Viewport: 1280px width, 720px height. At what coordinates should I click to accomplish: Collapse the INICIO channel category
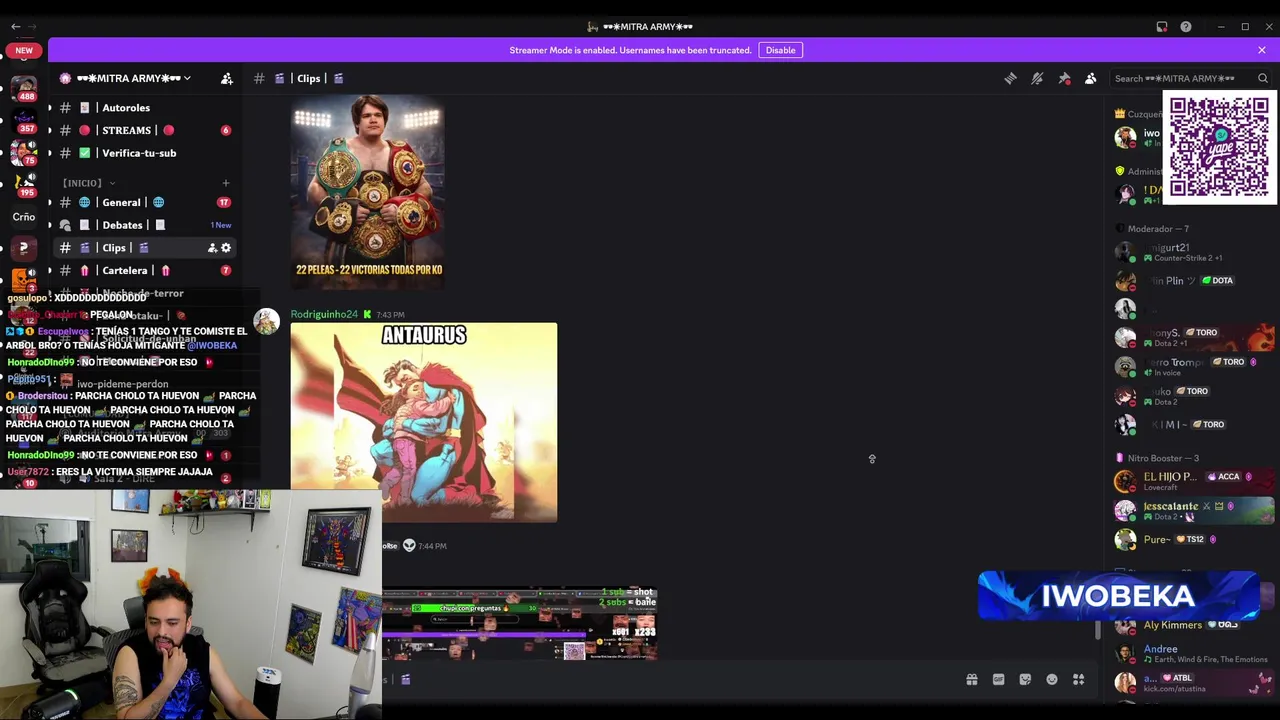click(x=87, y=183)
